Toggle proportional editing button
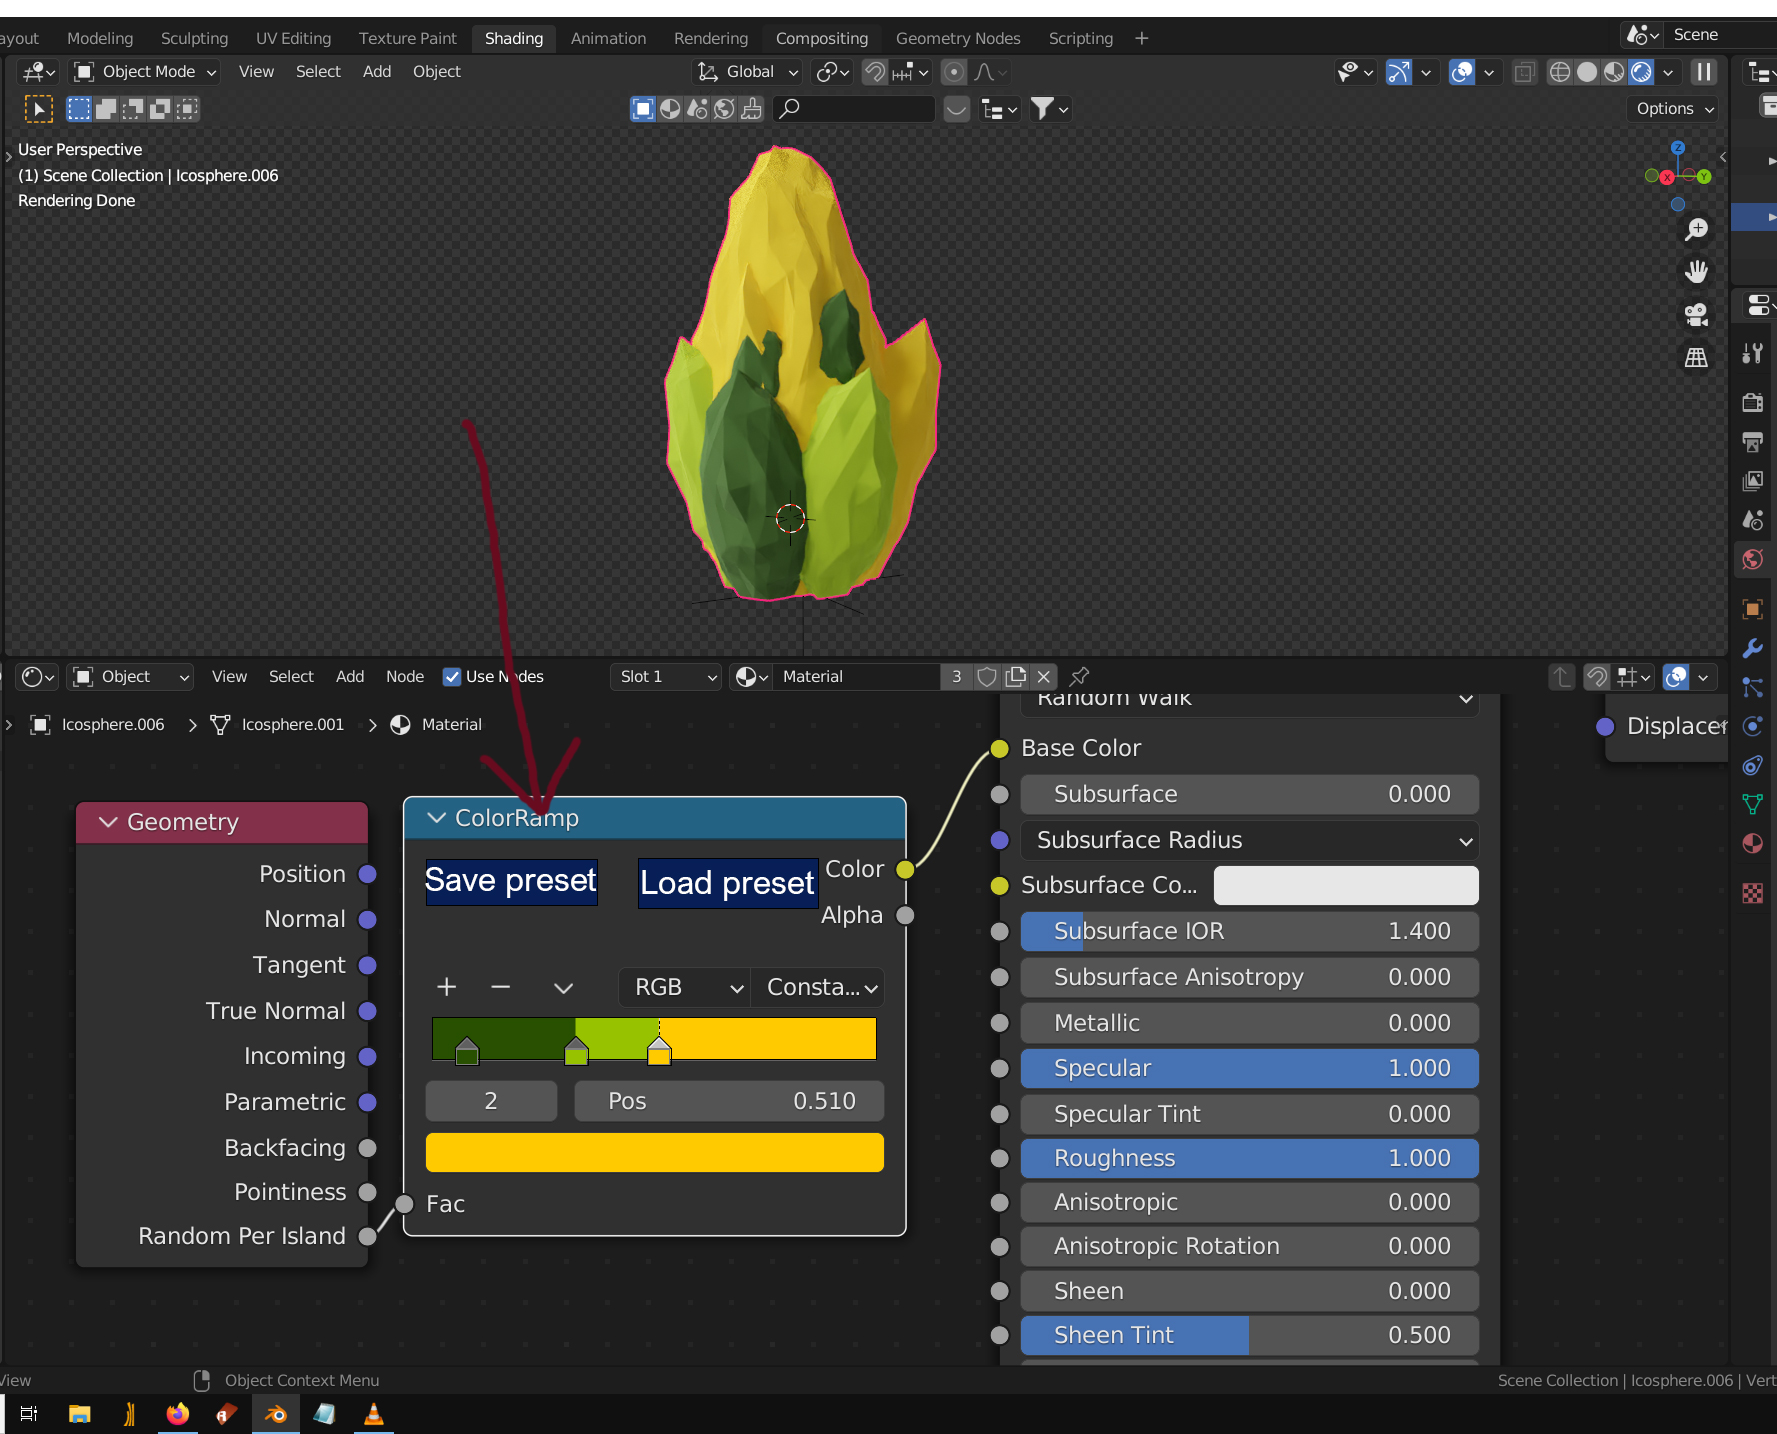This screenshot has width=1777, height=1434. click(954, 72)
